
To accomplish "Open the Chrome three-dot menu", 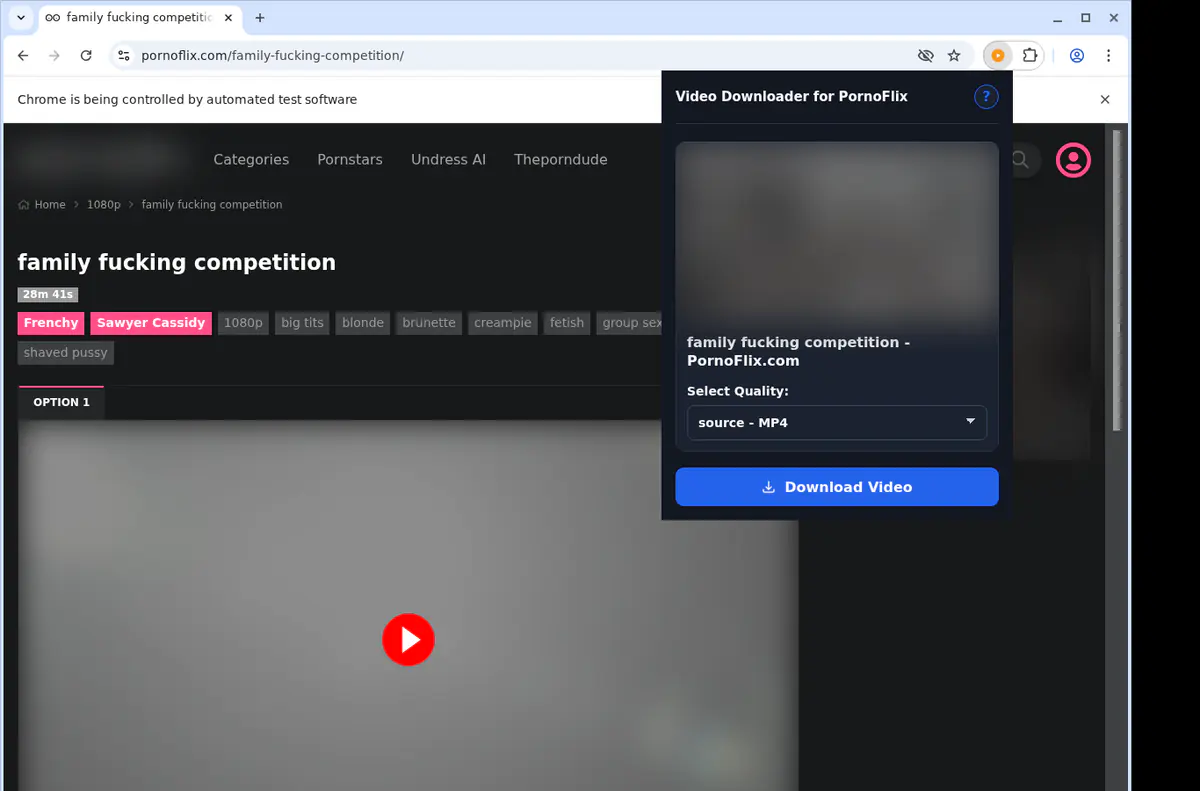I will [x=1108, y=56].
